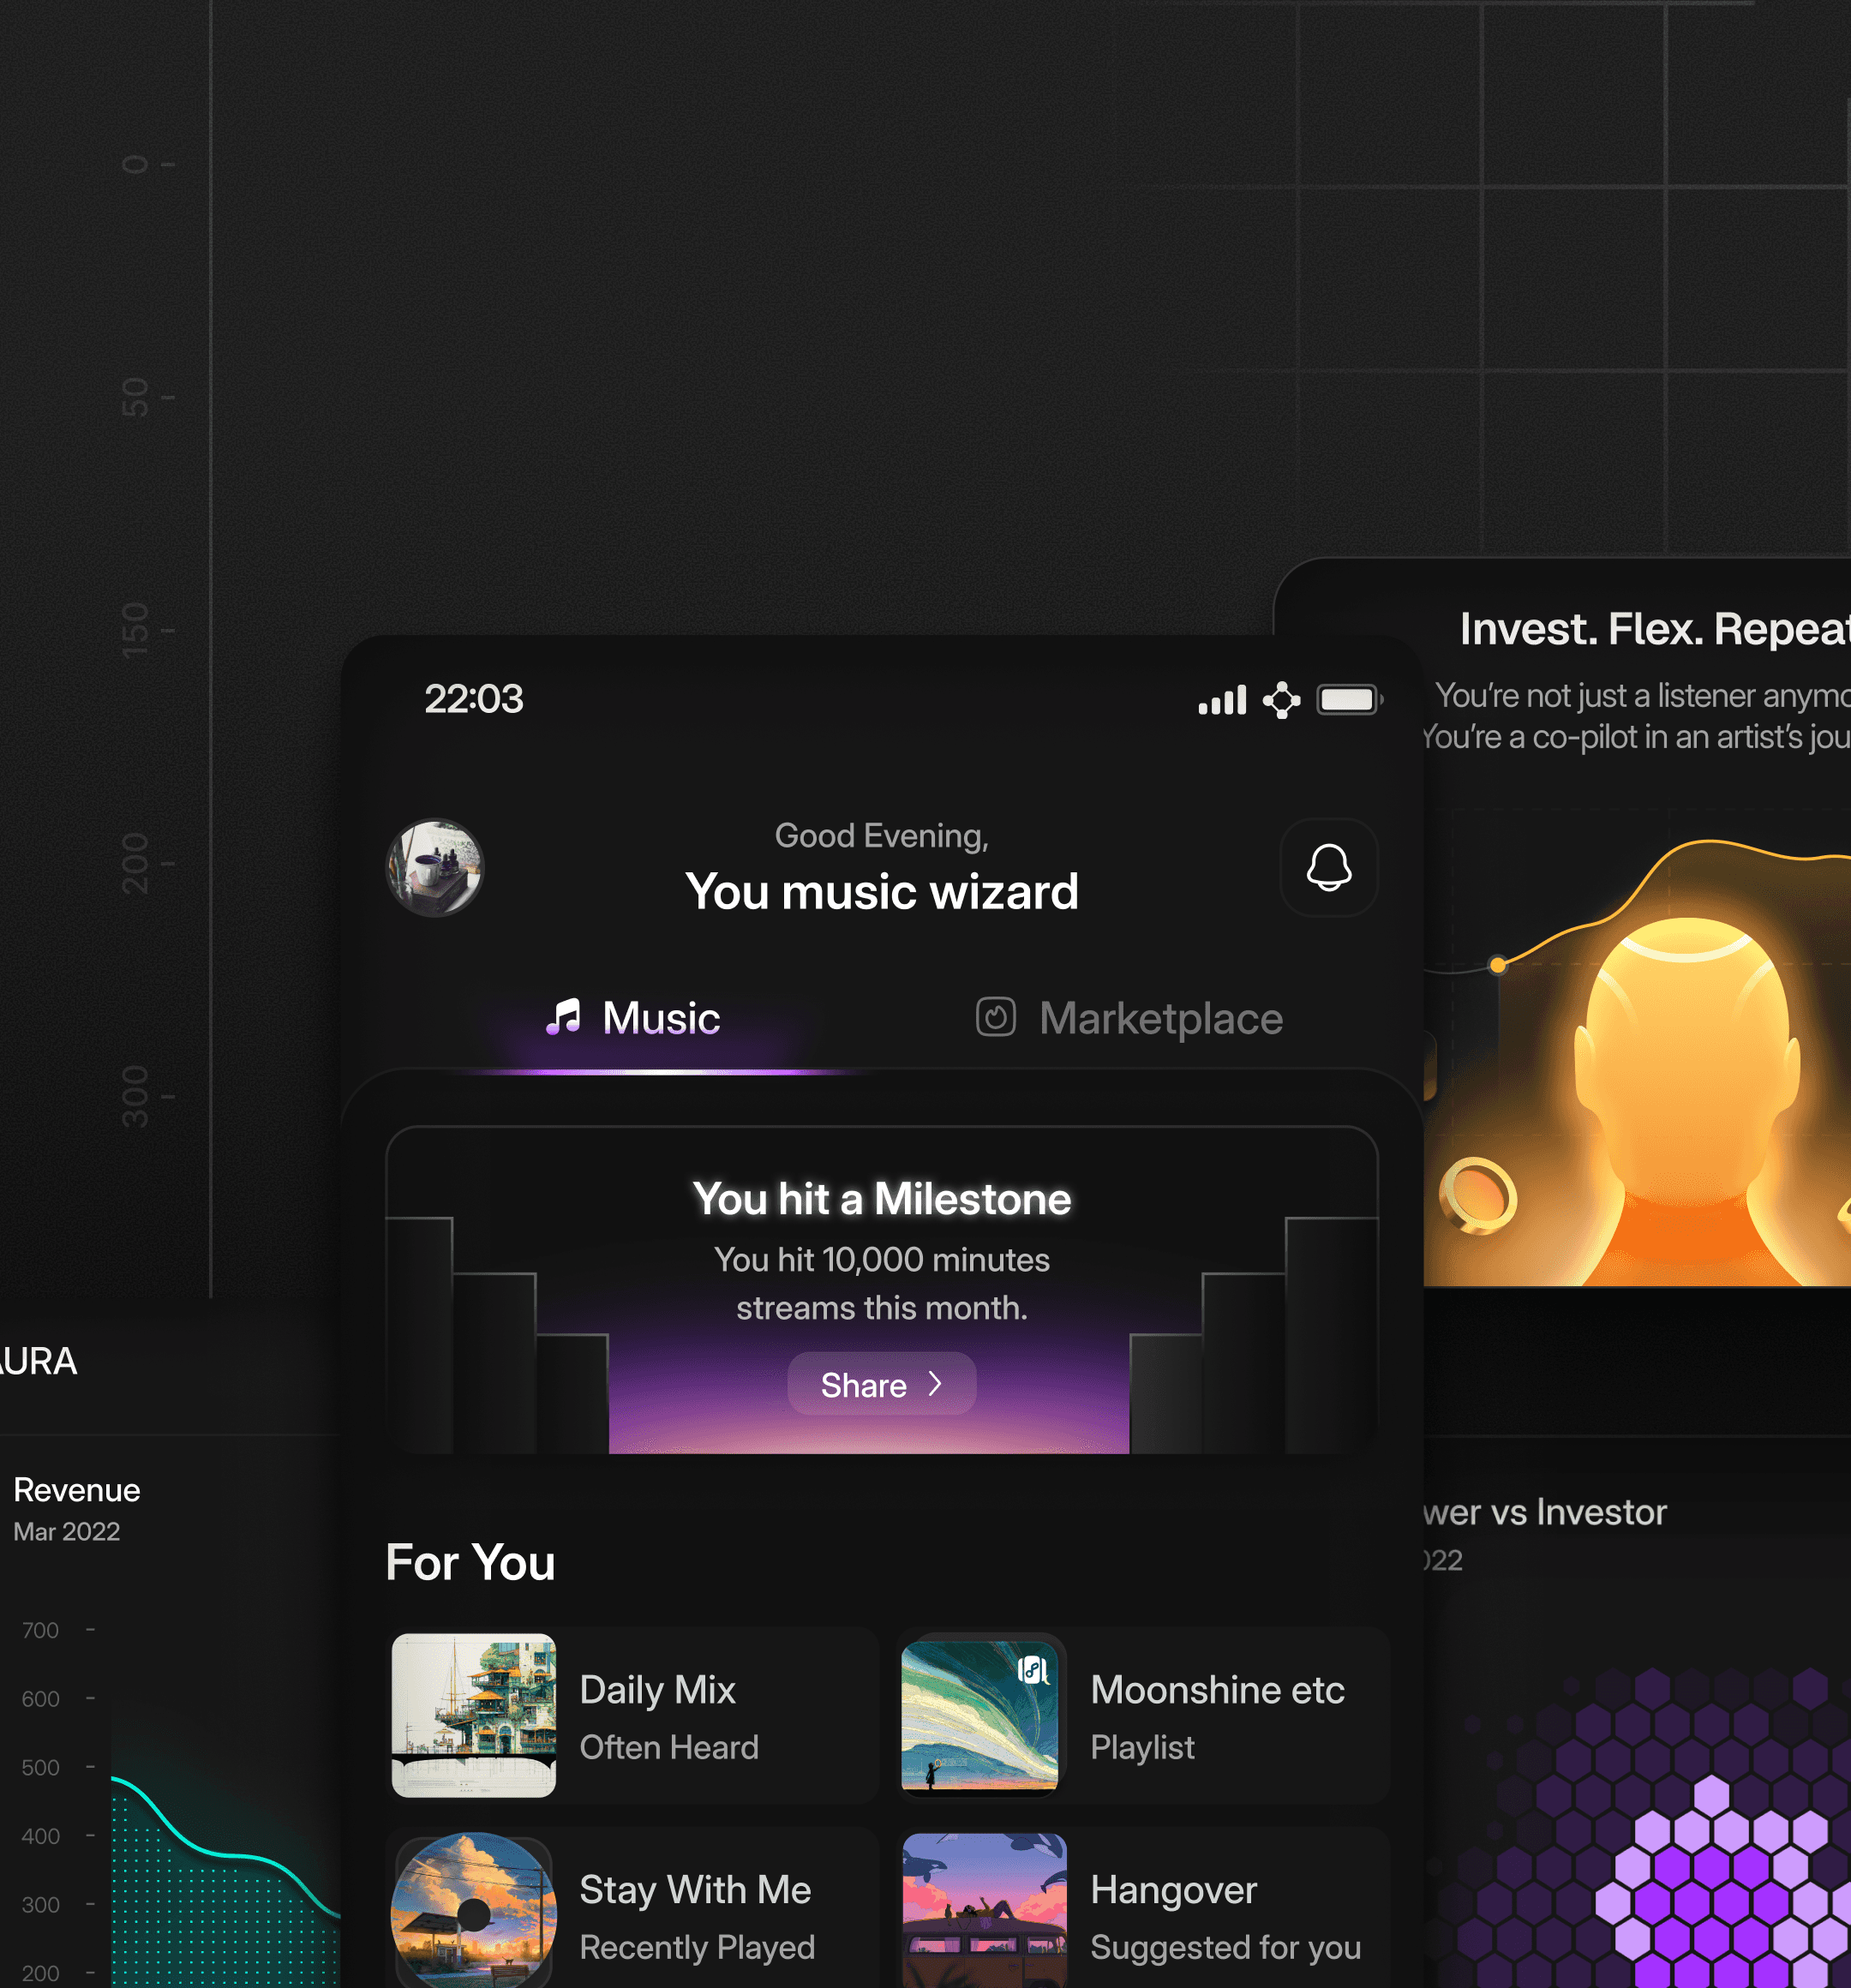Tap the battery status icon

[x=1348, y=699]
